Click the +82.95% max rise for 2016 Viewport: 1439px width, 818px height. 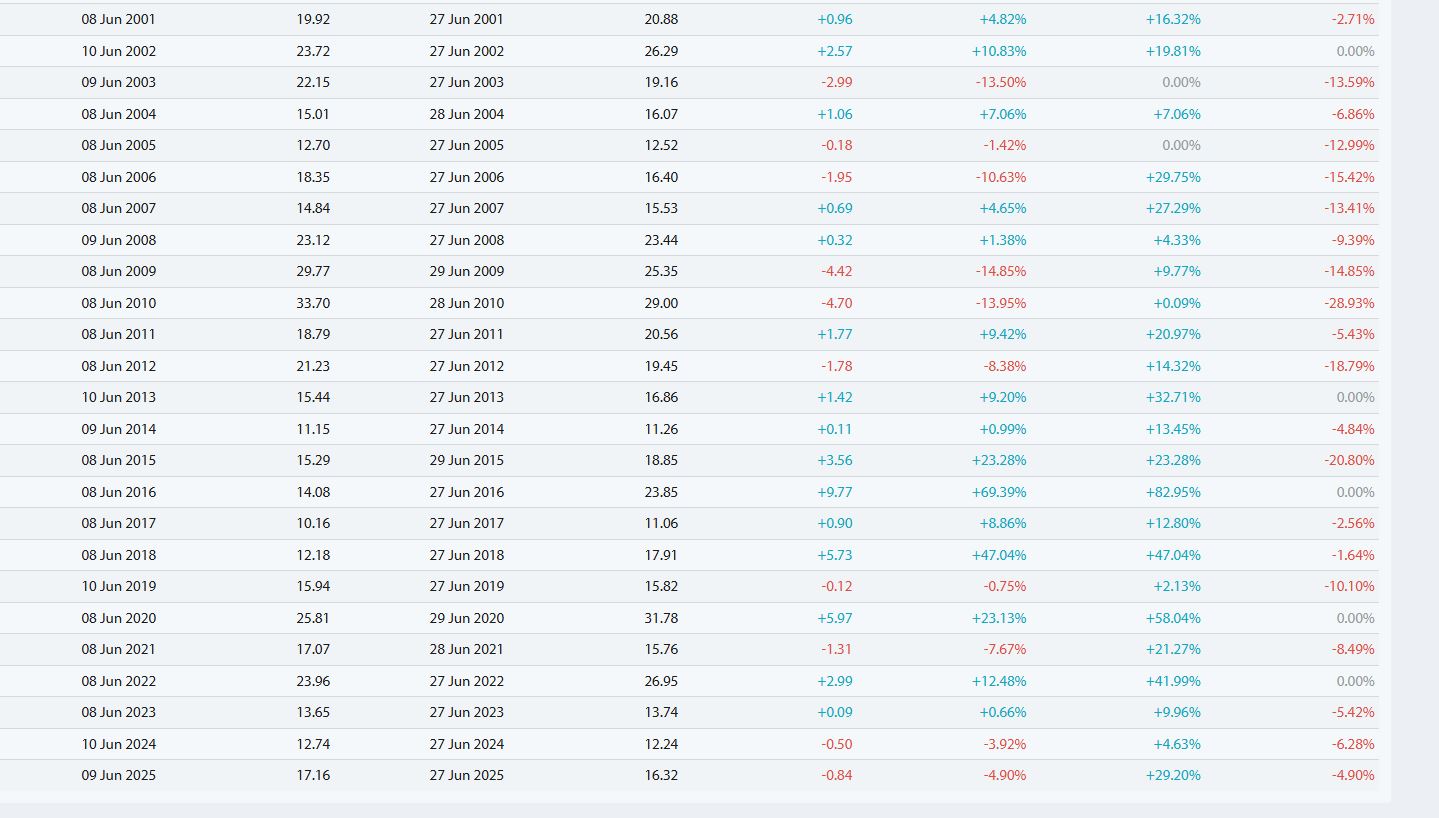(1173, 492)
